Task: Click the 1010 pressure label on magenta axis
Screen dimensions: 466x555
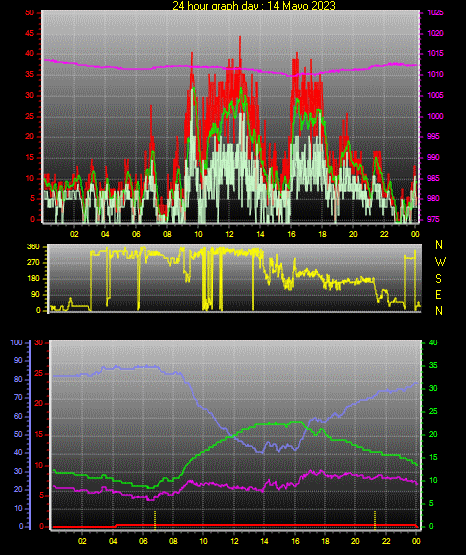Action: (436, 74)
